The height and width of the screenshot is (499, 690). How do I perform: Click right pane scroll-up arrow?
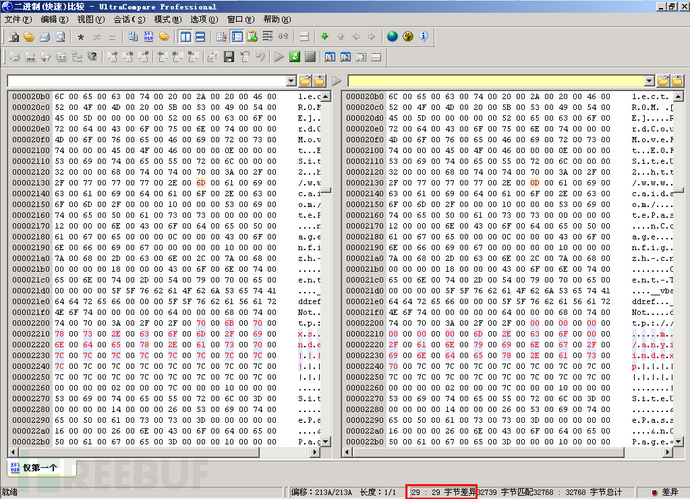pyautogui.click(x=679, y=96)
